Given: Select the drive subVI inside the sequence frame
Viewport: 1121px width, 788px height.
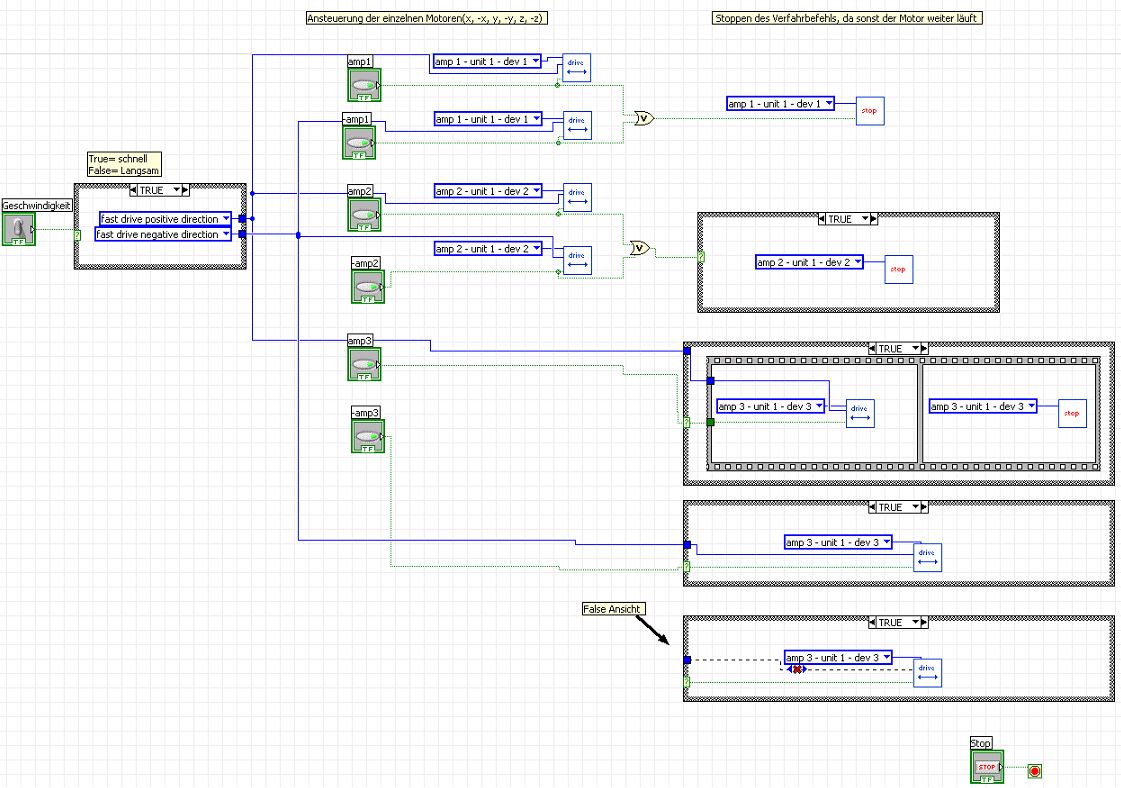Looking at the screenshot, I should (x=860, y=413).
